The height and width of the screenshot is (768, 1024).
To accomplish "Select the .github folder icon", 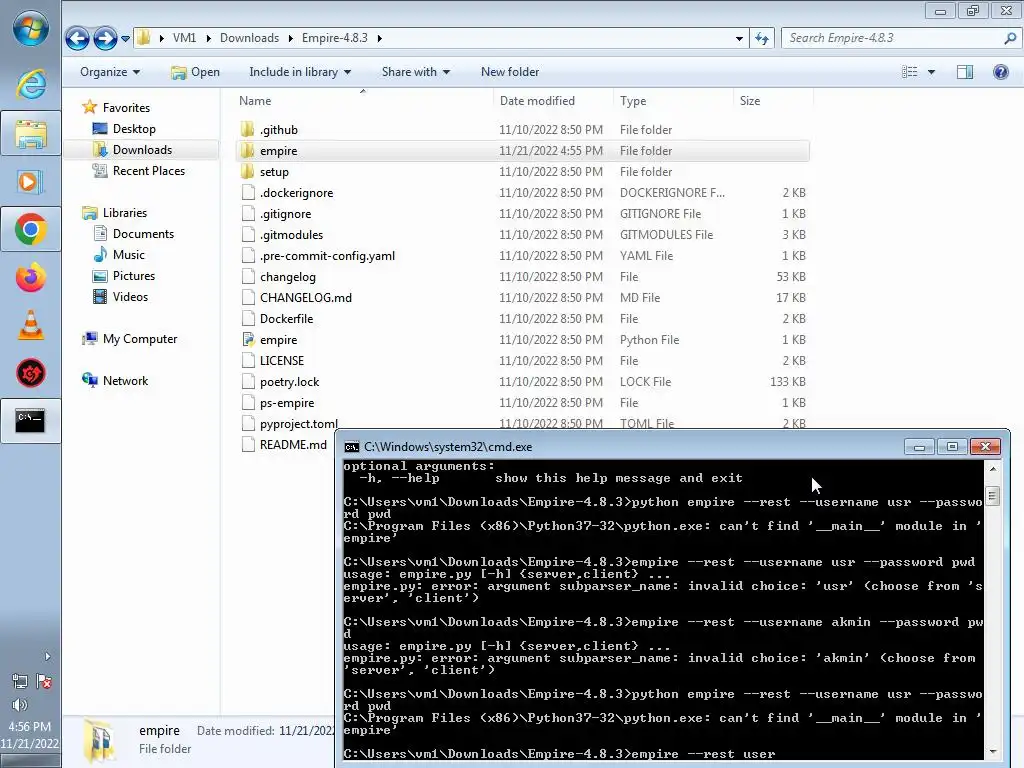I will point(248,129).
